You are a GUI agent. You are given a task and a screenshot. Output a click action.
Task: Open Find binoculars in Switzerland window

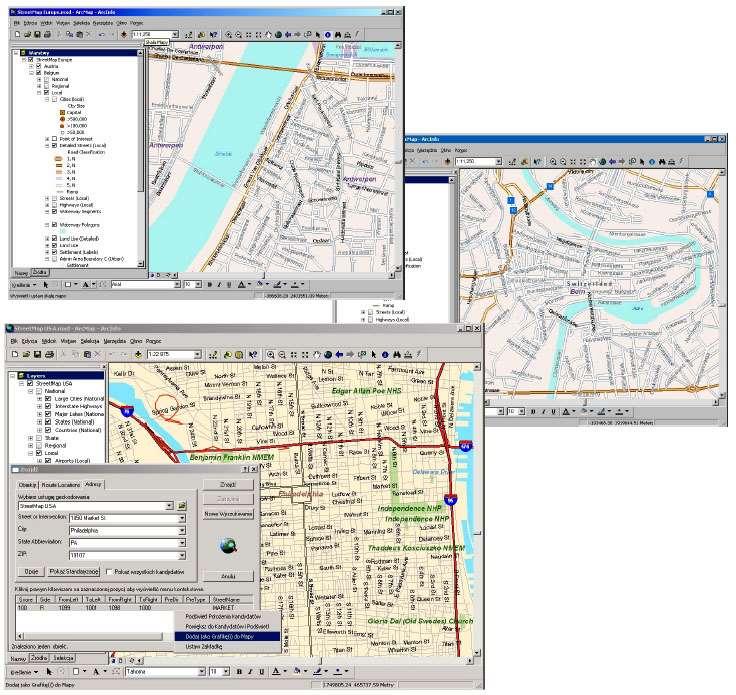[662, 161]
